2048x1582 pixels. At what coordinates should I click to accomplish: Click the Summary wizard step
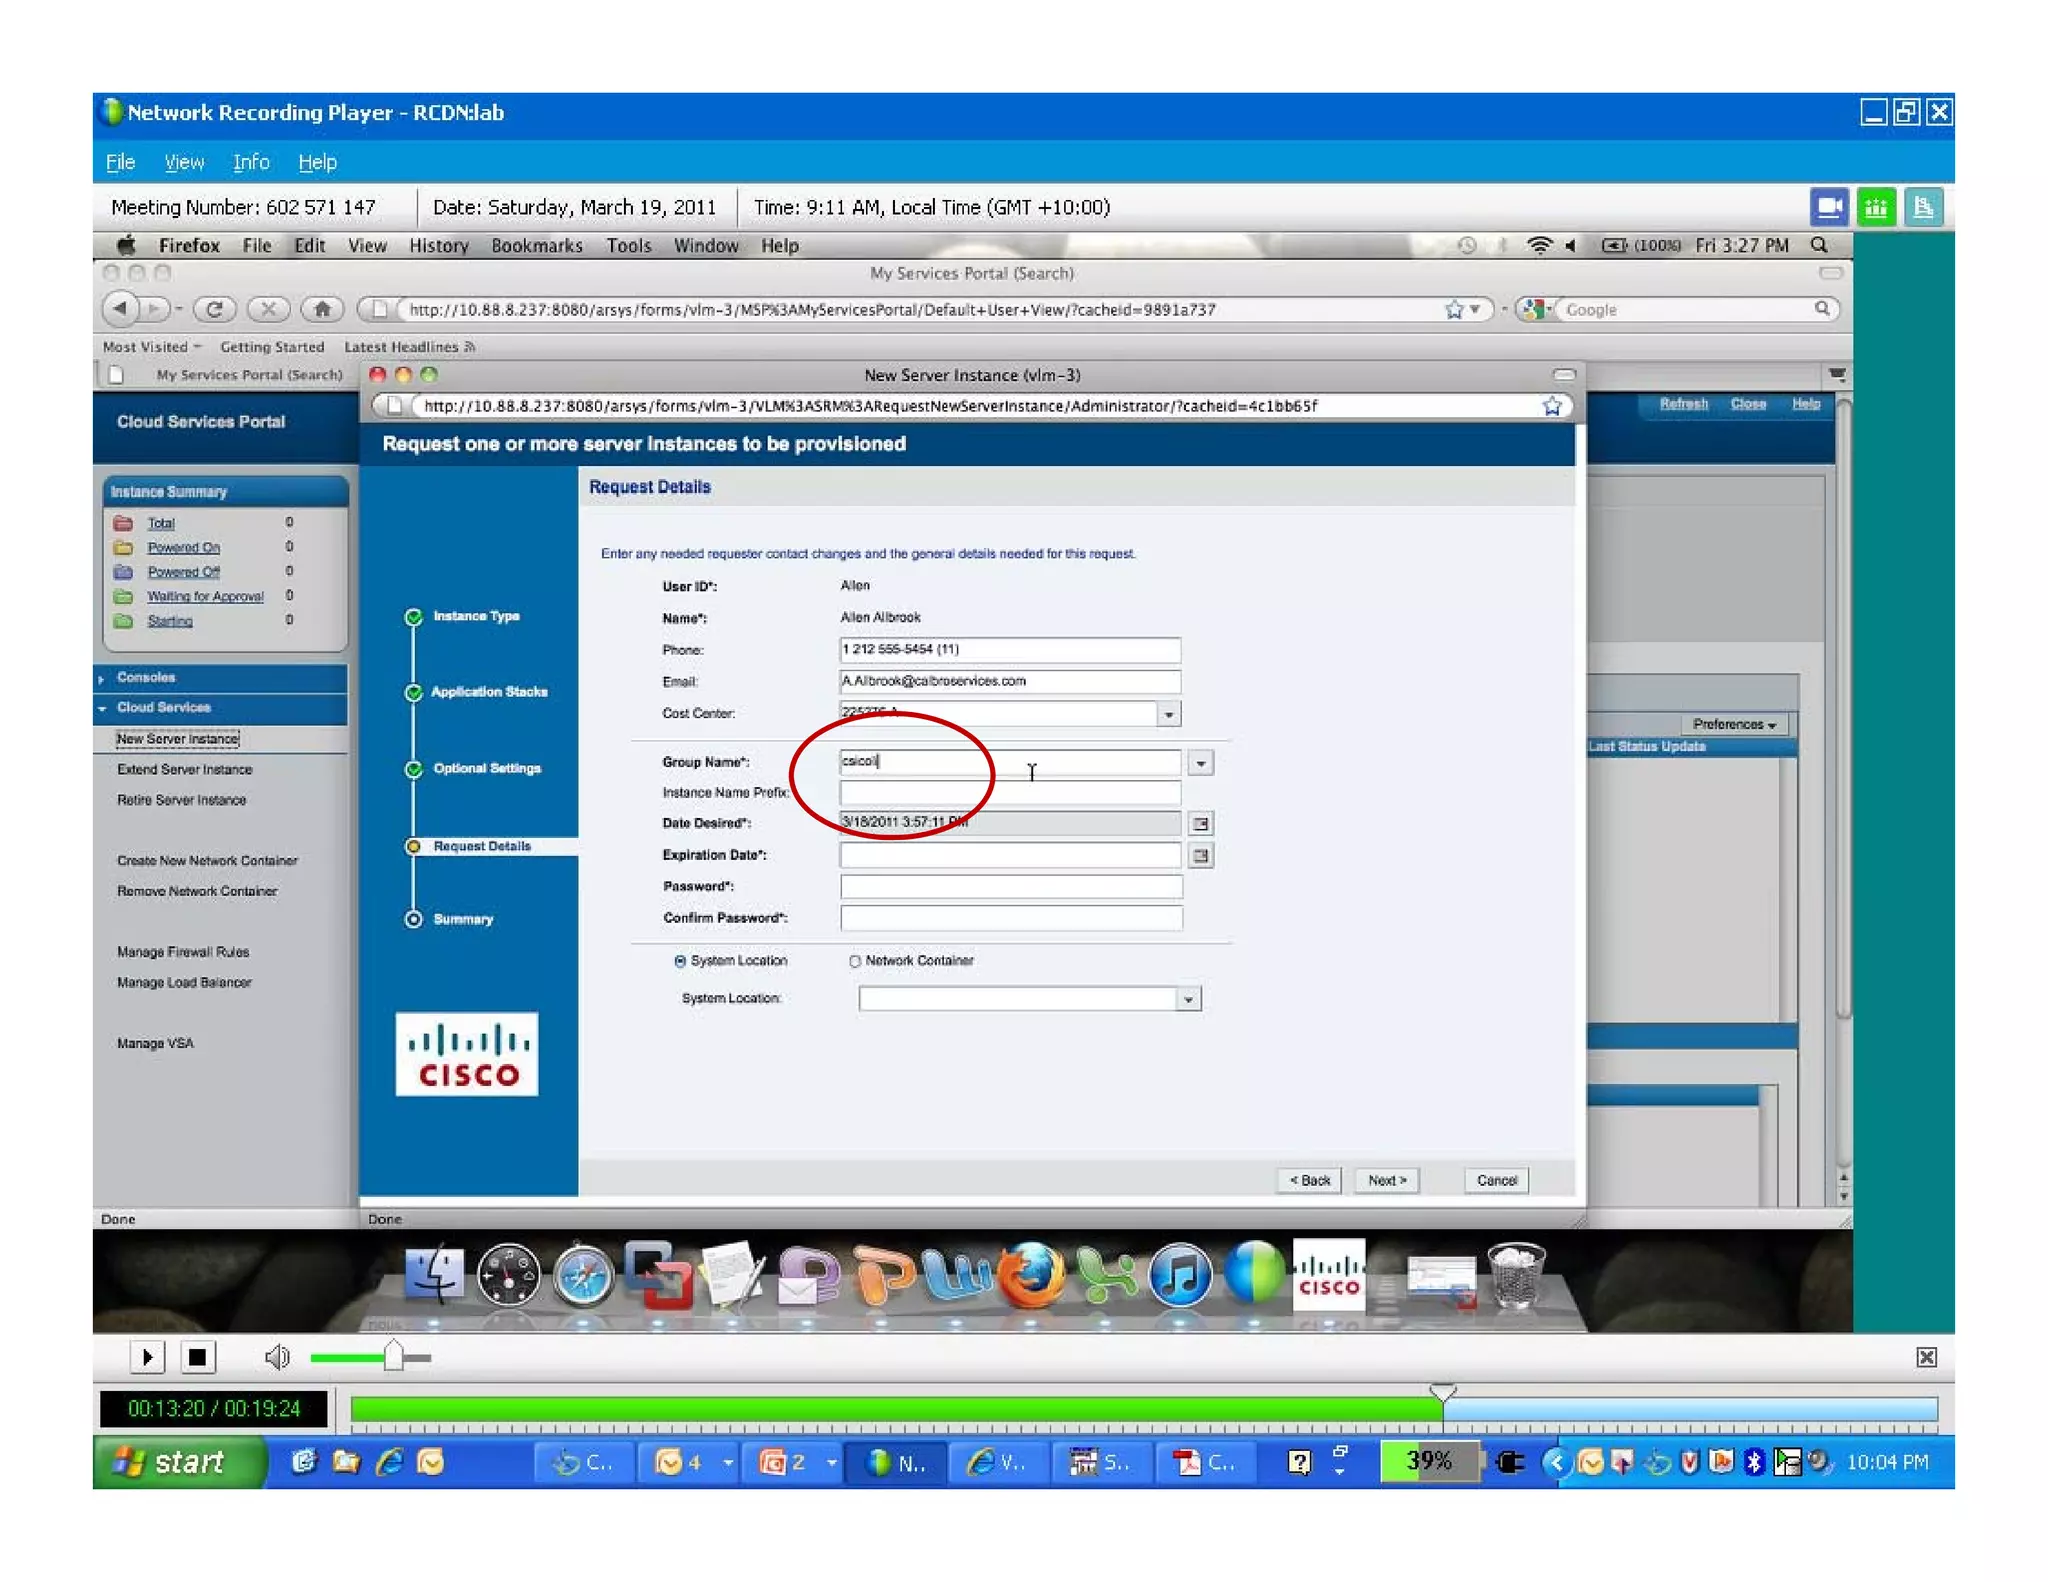click(x=462, y=919)
